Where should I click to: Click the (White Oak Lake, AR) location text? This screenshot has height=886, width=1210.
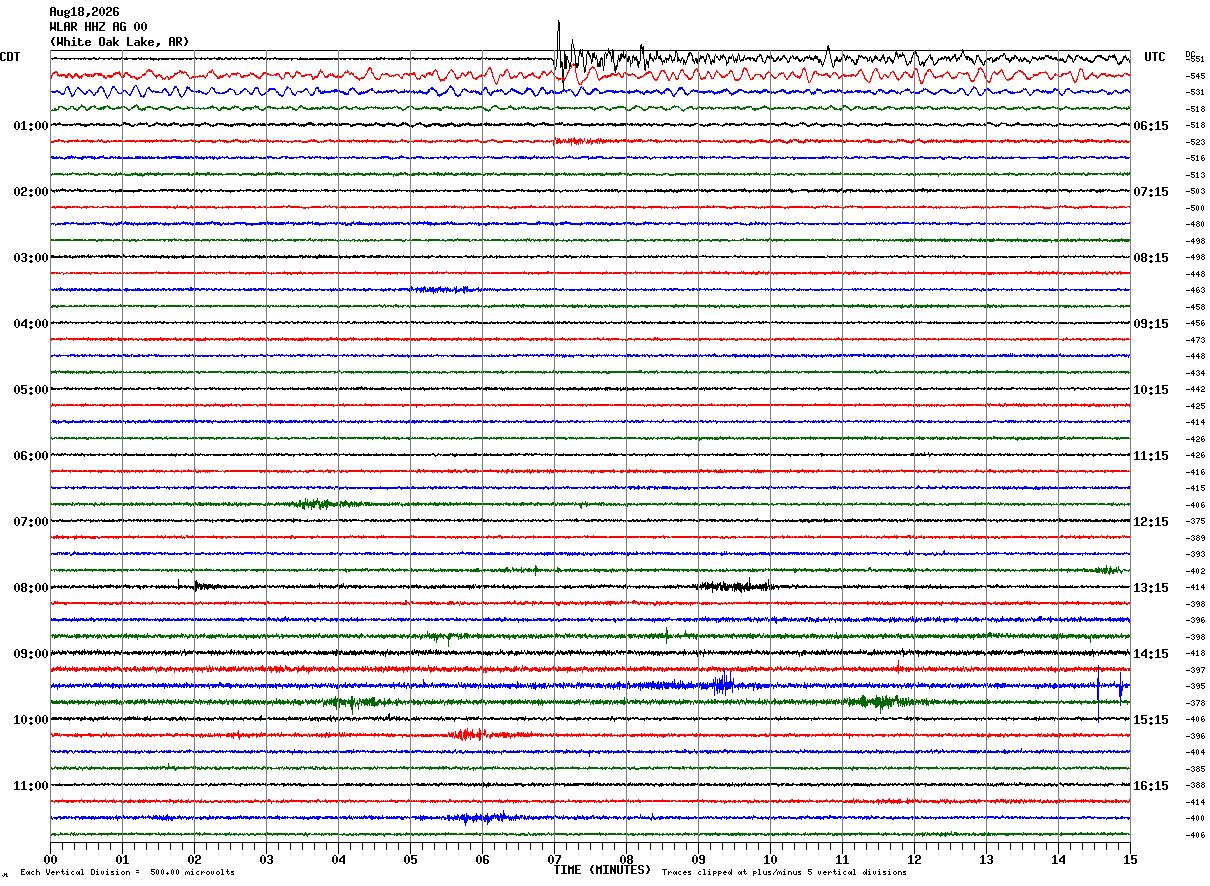click(119, 42)
